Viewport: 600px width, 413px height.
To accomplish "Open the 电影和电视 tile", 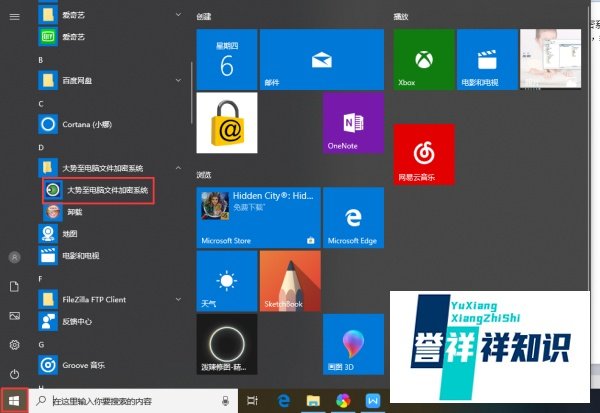I will point(487,59).
